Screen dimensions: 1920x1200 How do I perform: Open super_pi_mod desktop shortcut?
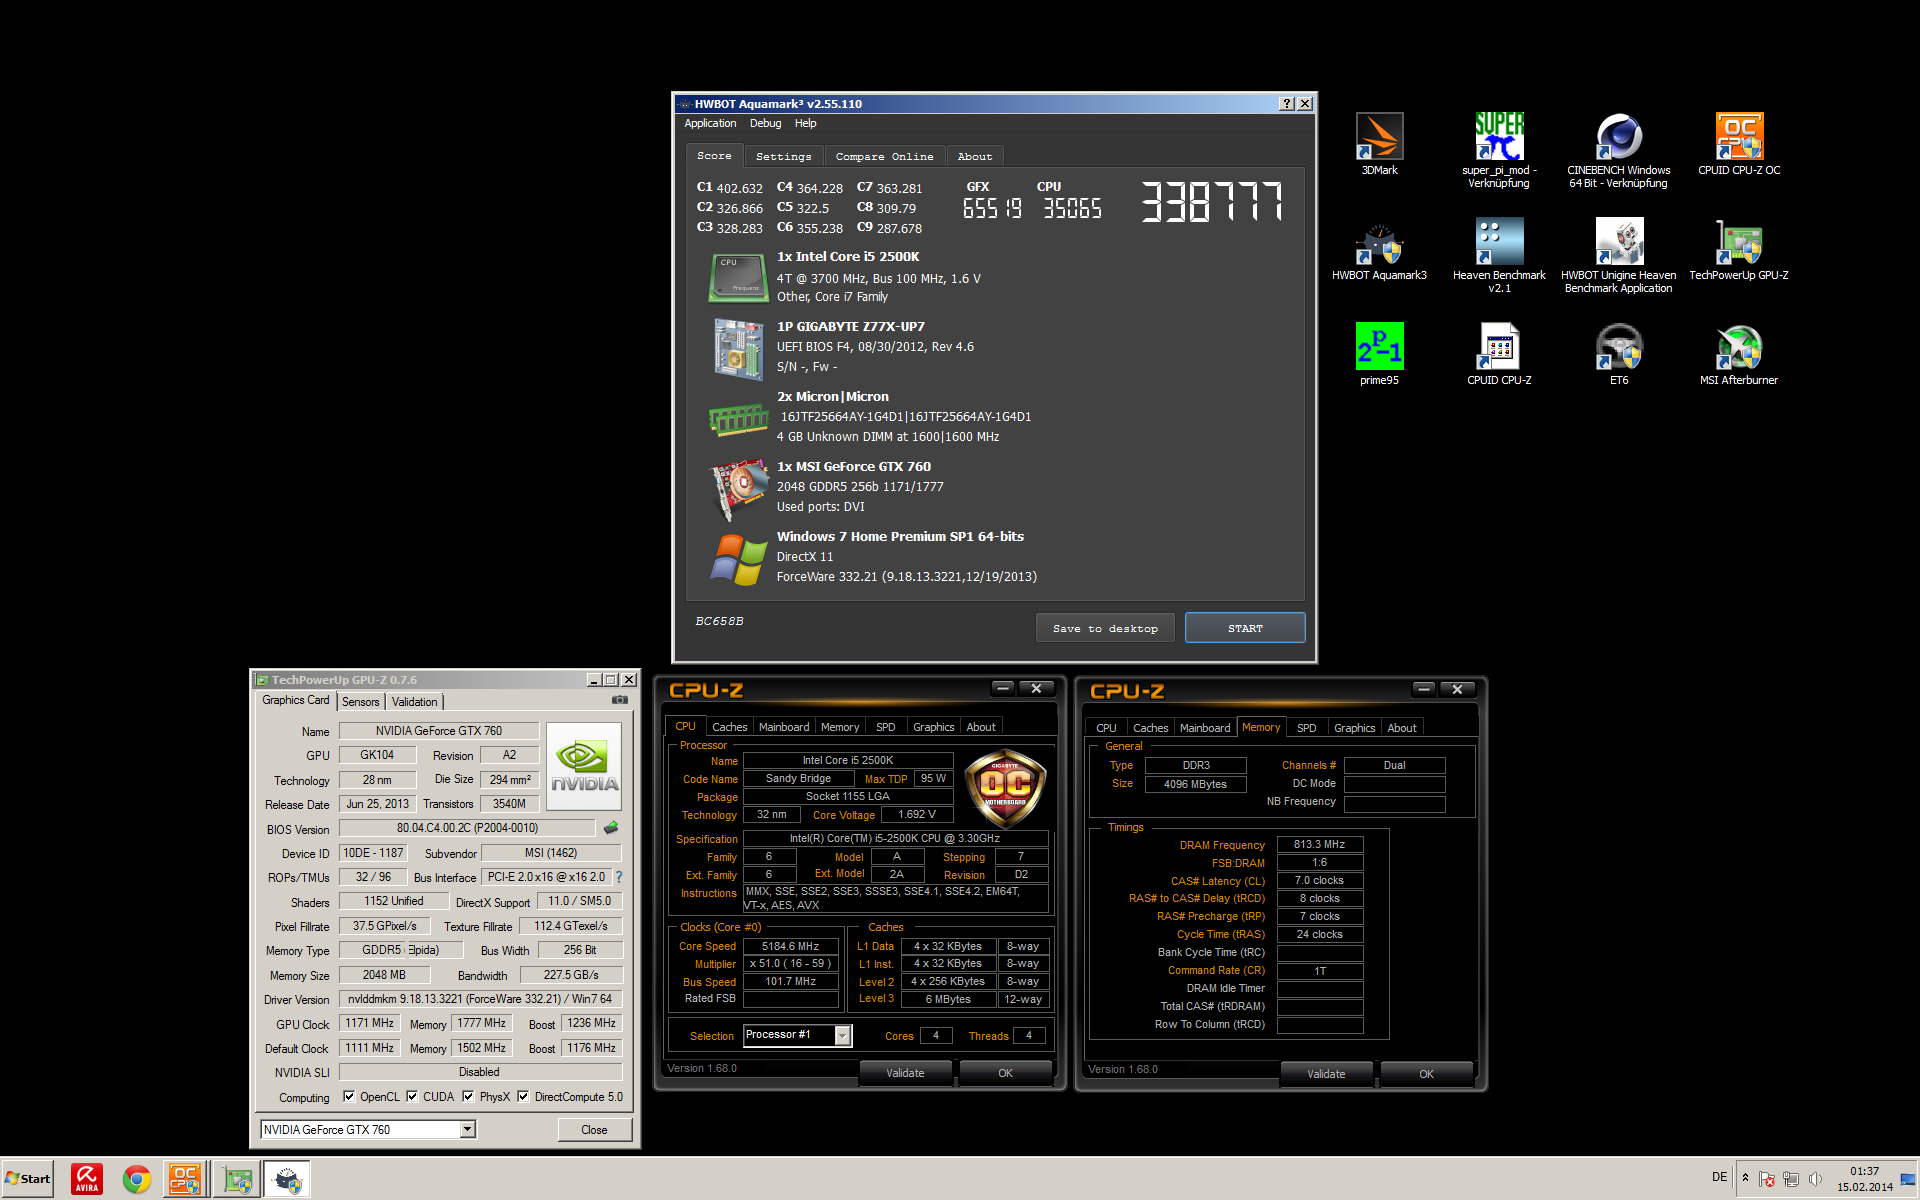[x=1499, y=150]
